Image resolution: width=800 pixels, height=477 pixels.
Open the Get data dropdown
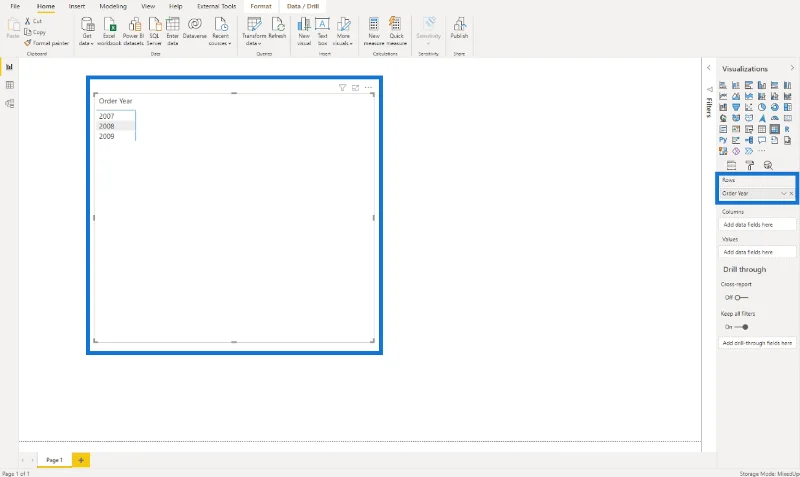[87, 31]
